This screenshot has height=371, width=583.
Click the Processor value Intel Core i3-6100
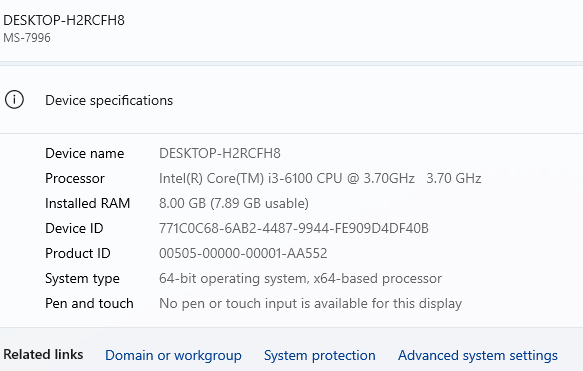(x=320, y=178)
